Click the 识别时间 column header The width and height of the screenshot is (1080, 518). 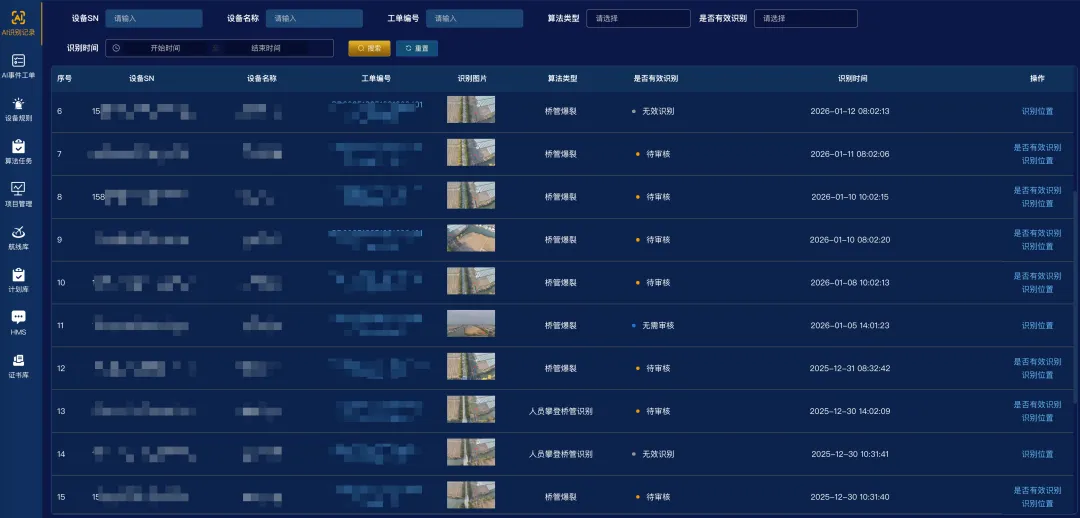[x=853, y=79]
